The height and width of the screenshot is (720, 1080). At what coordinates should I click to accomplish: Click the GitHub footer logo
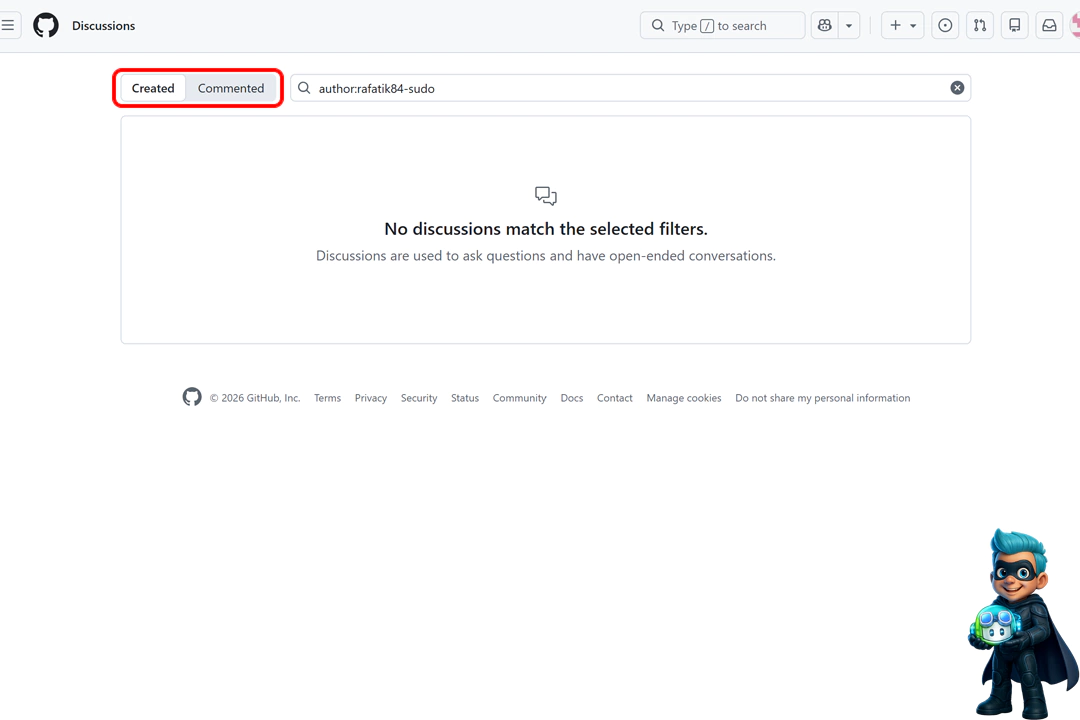click(191, 397)
